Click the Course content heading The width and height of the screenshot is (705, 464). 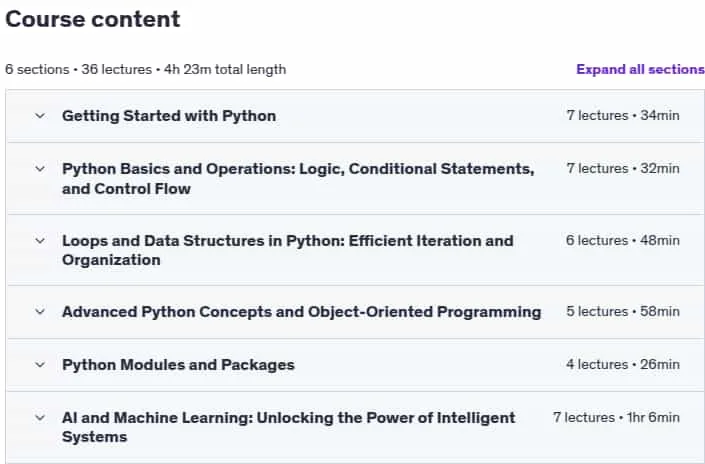pos(93,19)
